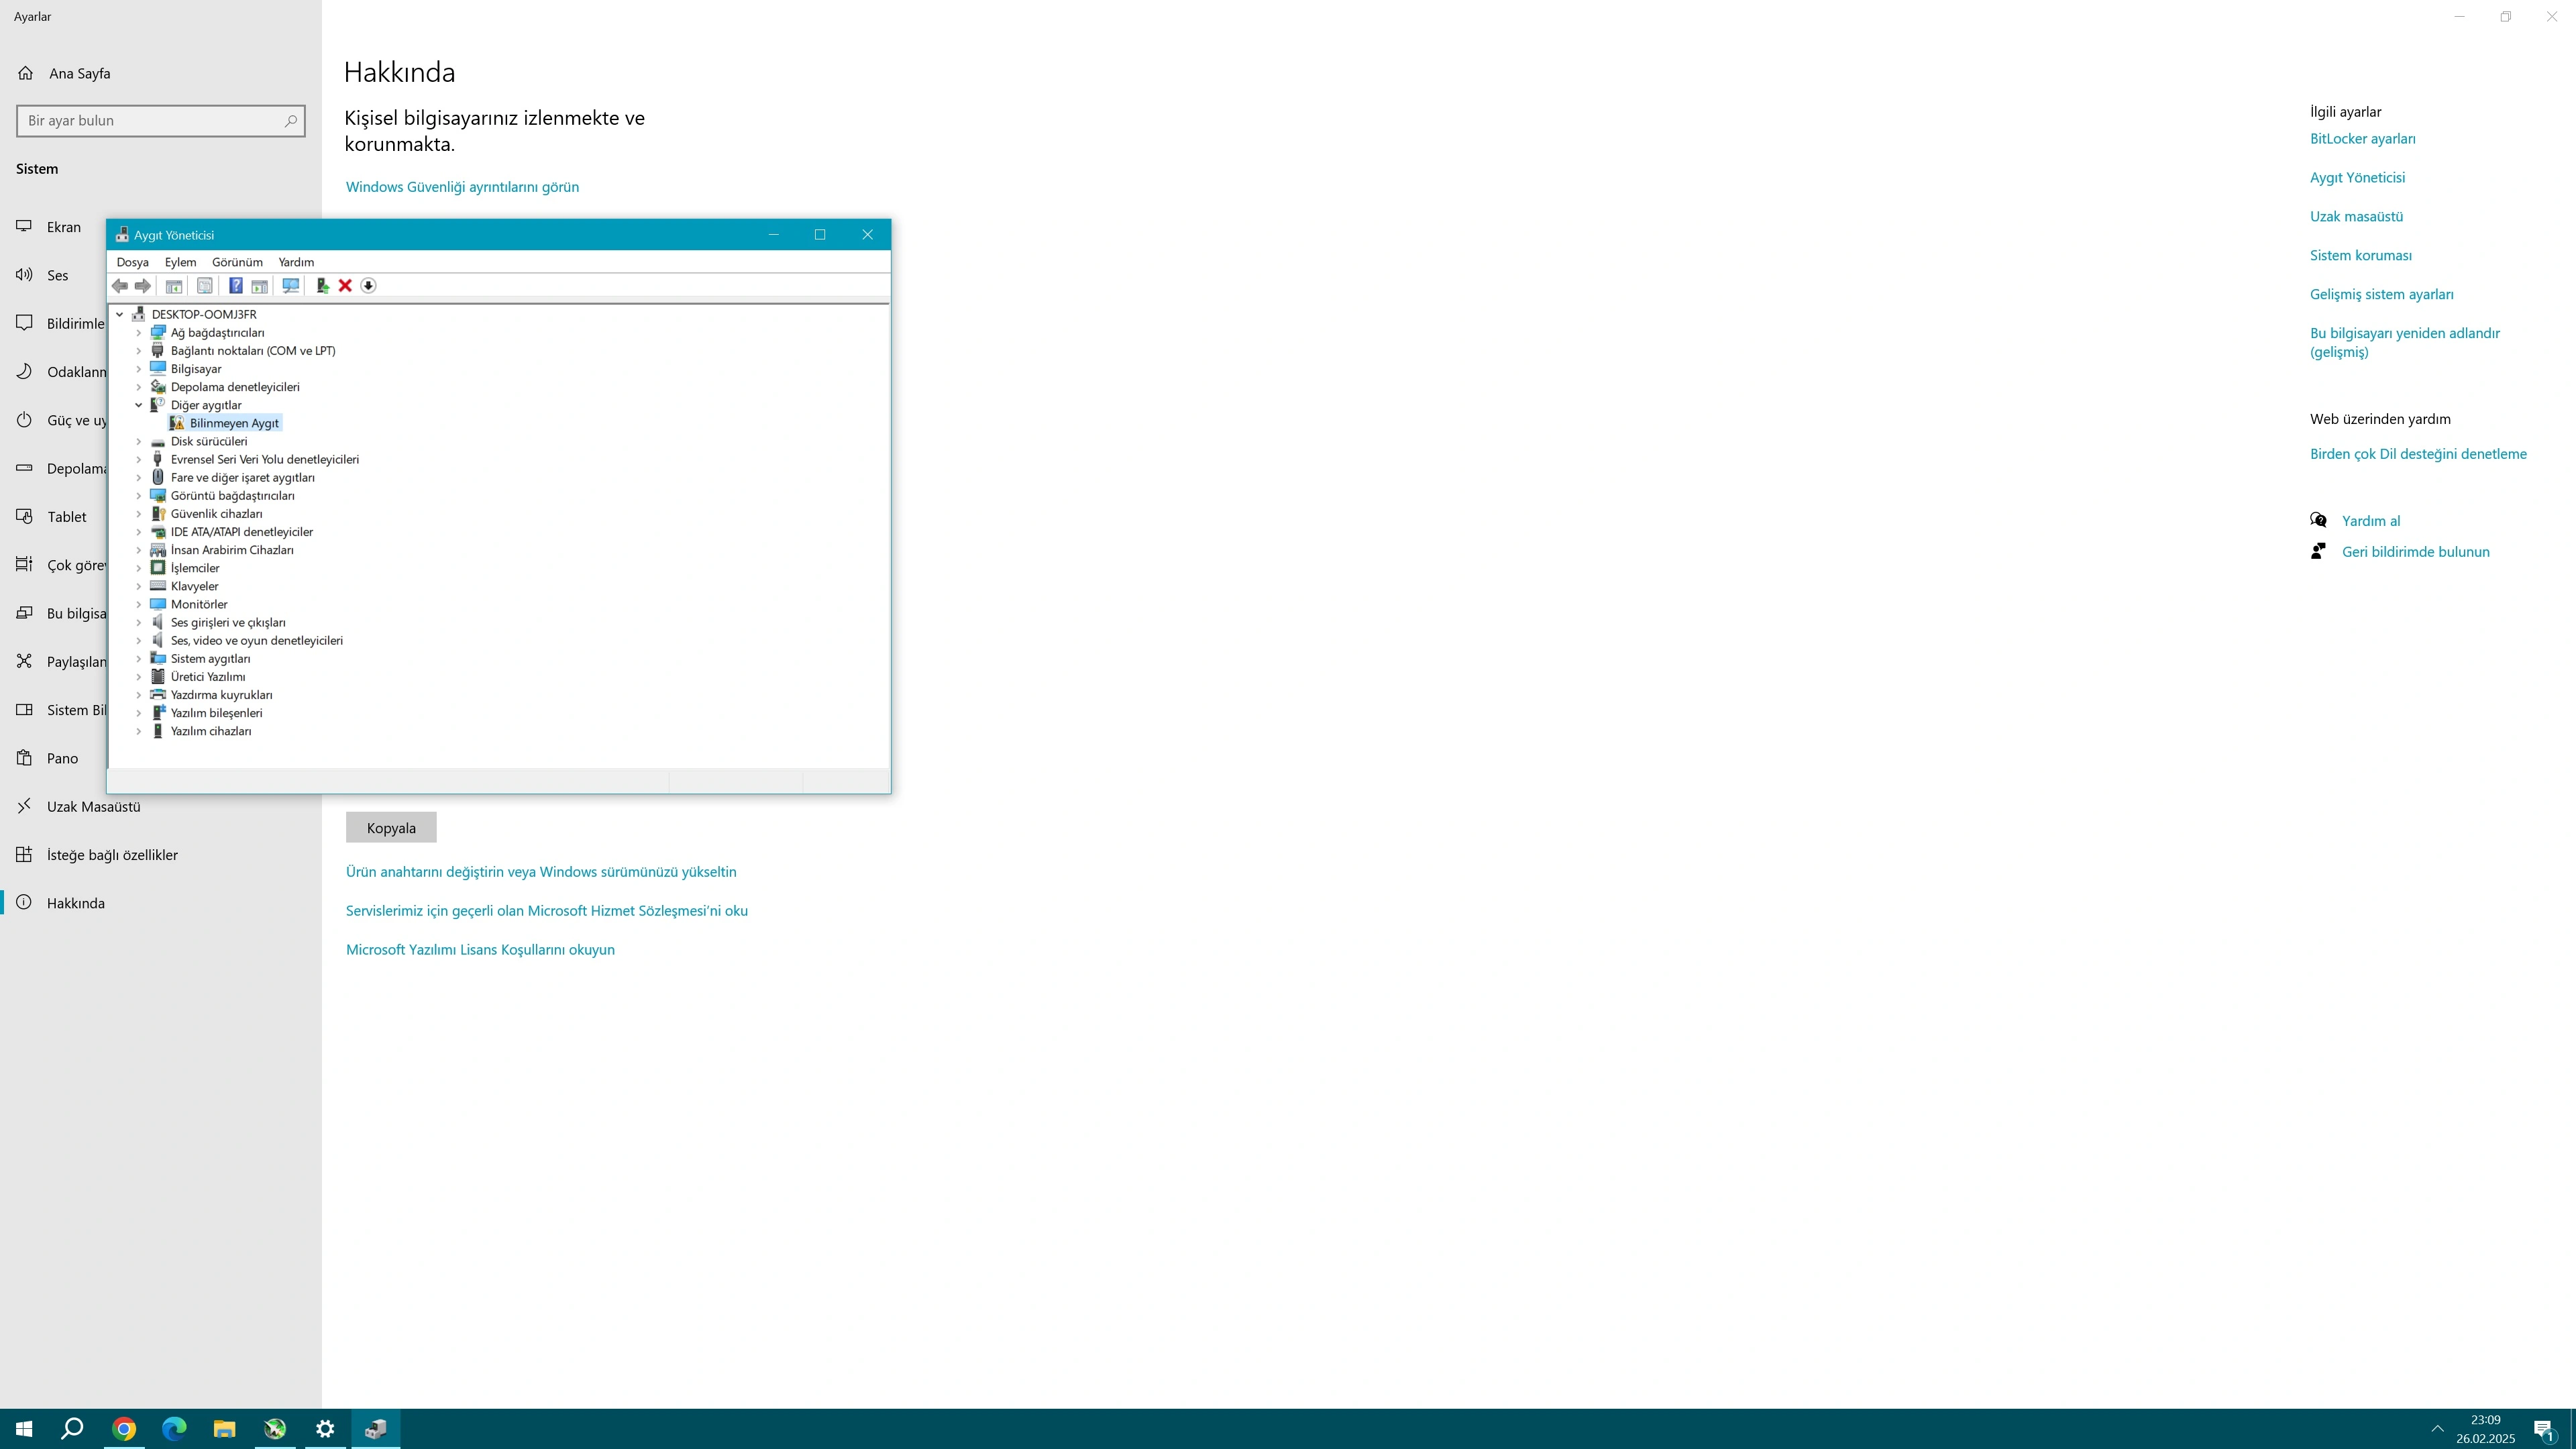The width and height of the screenshot is (2576, 1449).
Task: Select Fare ve diğer işaret aygıtları
Action: 243,477
